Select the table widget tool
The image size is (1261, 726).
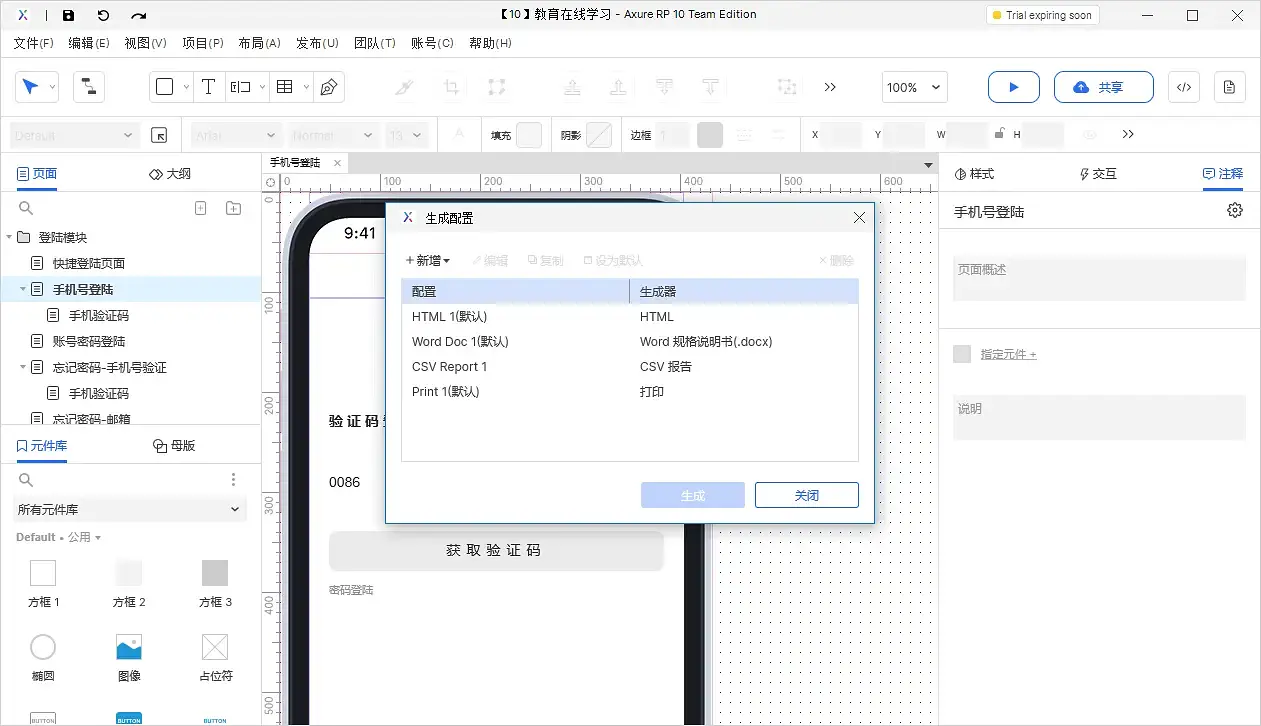click(285, 87)
